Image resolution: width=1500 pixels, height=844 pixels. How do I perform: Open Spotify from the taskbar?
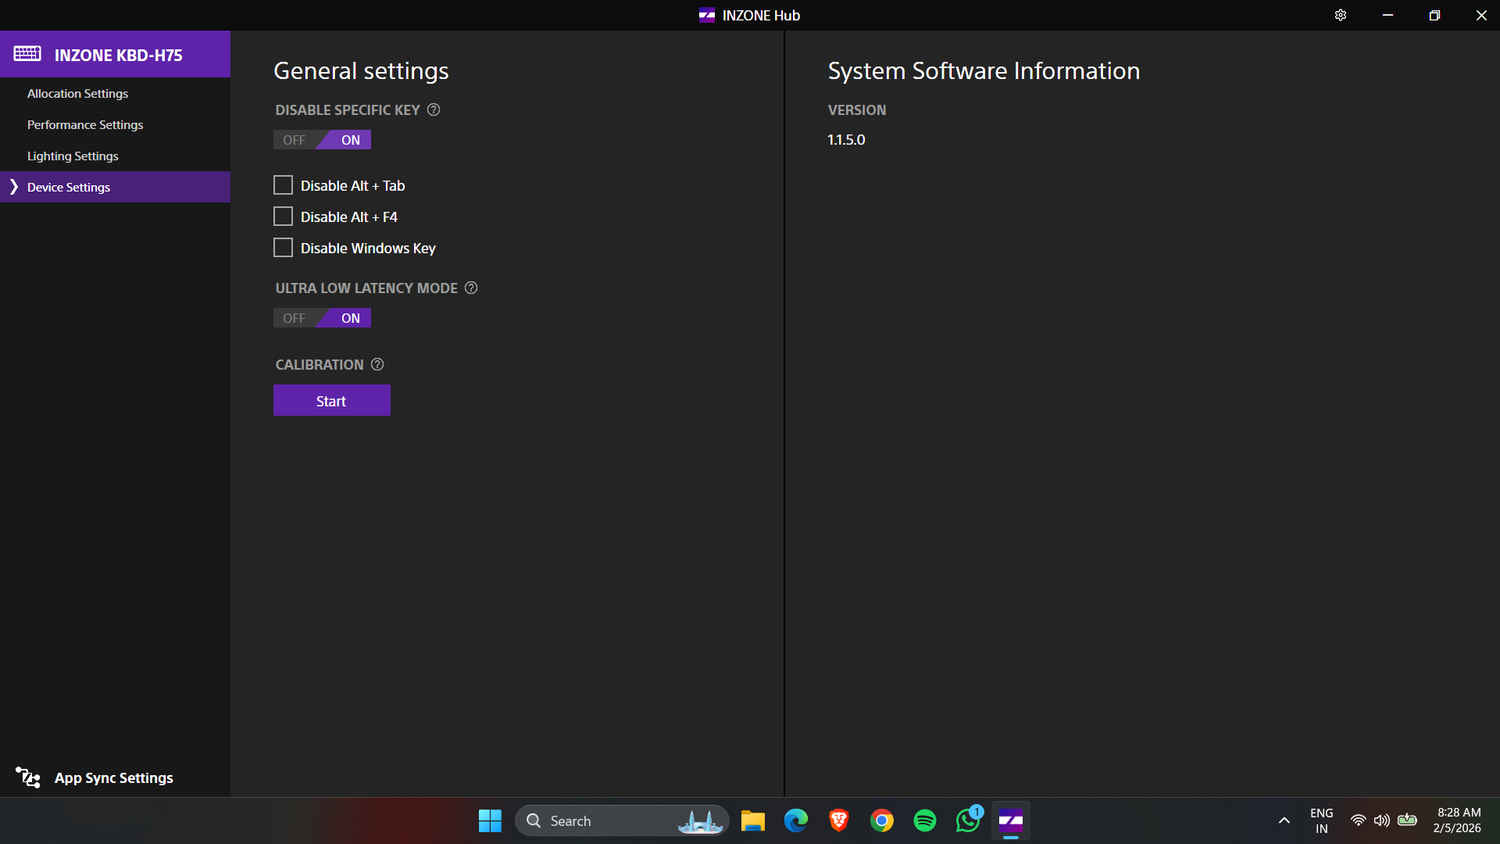925,821
